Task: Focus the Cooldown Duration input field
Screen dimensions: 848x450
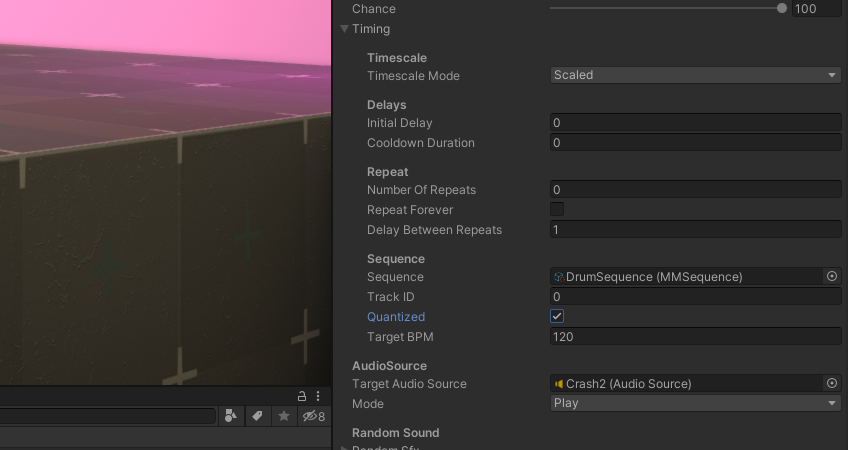Action: [x=695, y=143]
